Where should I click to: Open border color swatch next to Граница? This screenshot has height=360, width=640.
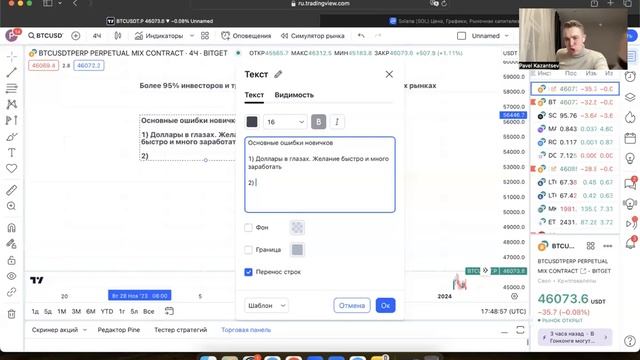[297, 250]
